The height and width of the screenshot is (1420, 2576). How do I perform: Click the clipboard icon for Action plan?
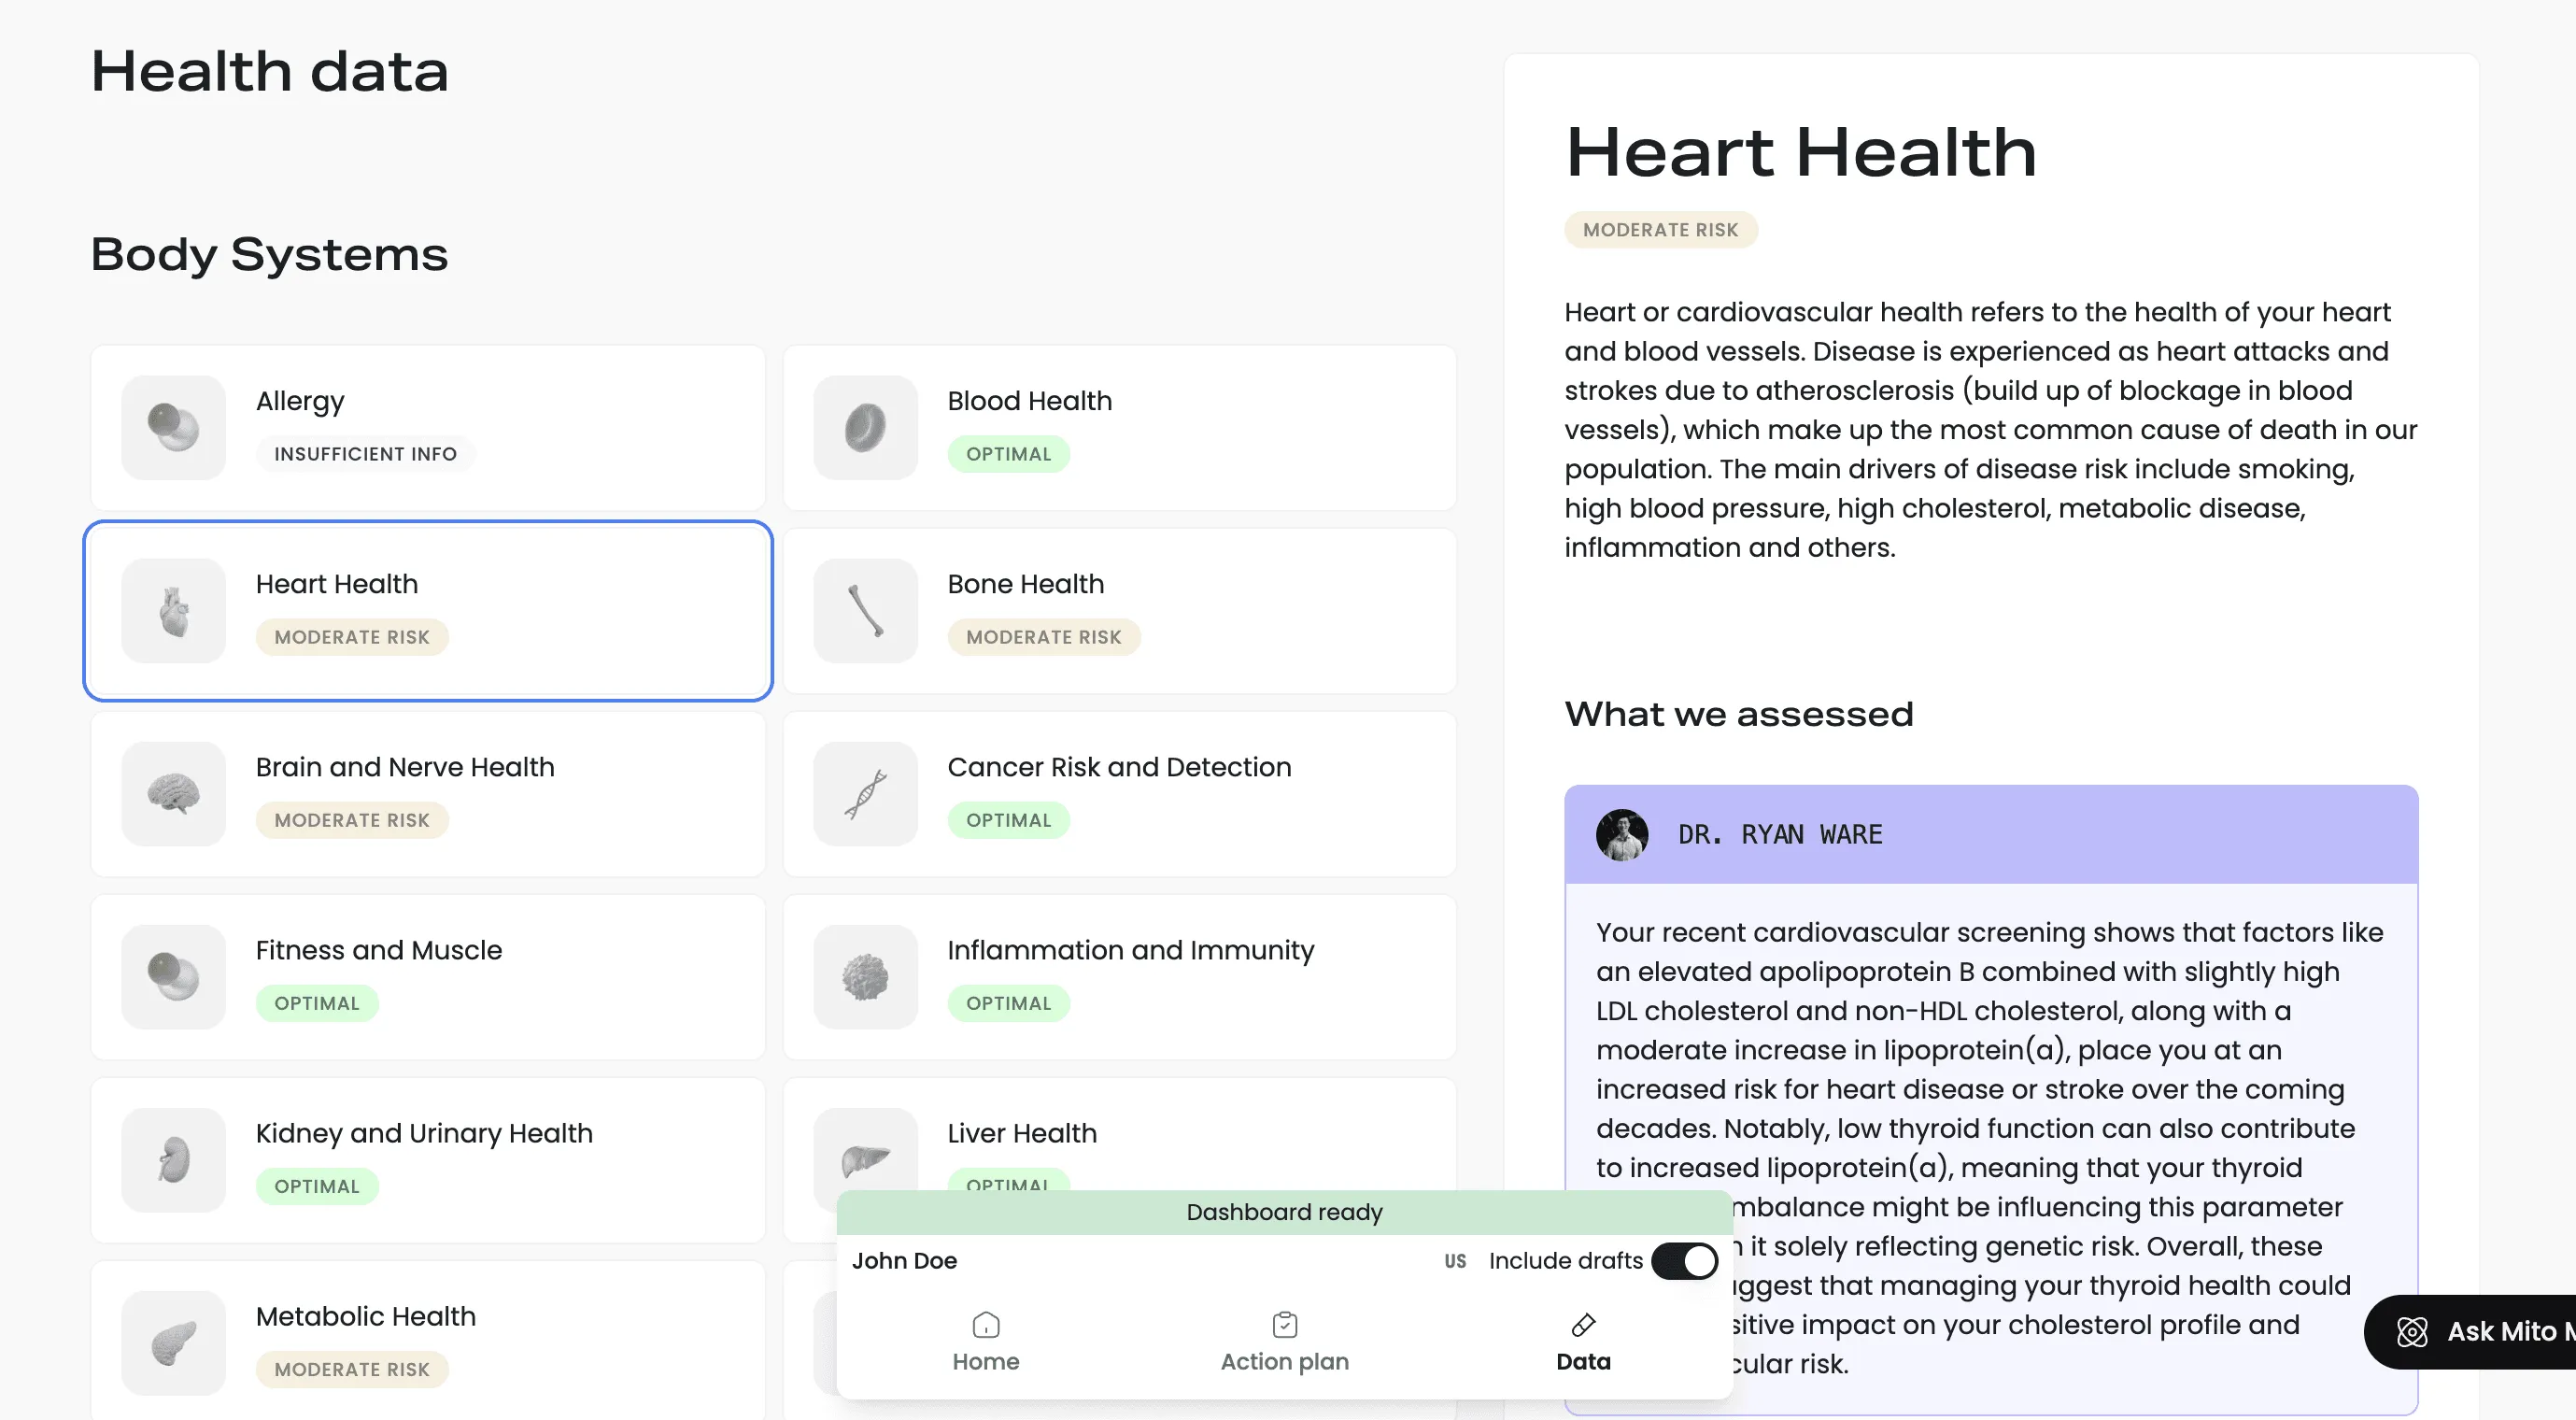coord(1284,1324)
